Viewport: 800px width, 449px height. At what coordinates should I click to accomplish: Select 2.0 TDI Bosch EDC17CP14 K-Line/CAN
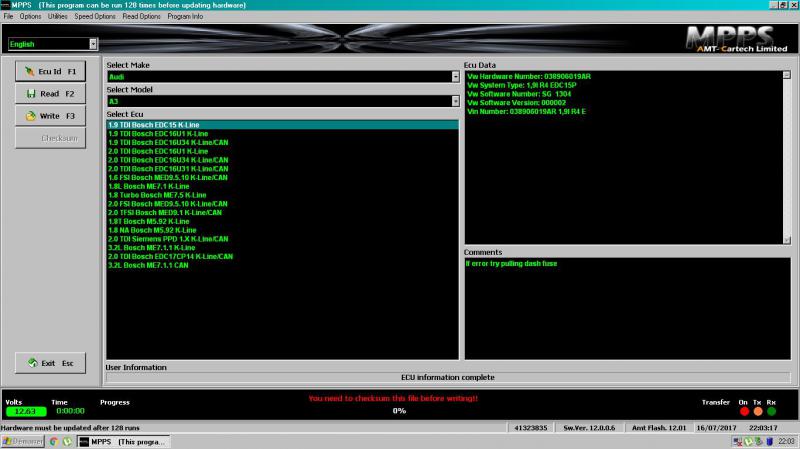tap(283, 256)
